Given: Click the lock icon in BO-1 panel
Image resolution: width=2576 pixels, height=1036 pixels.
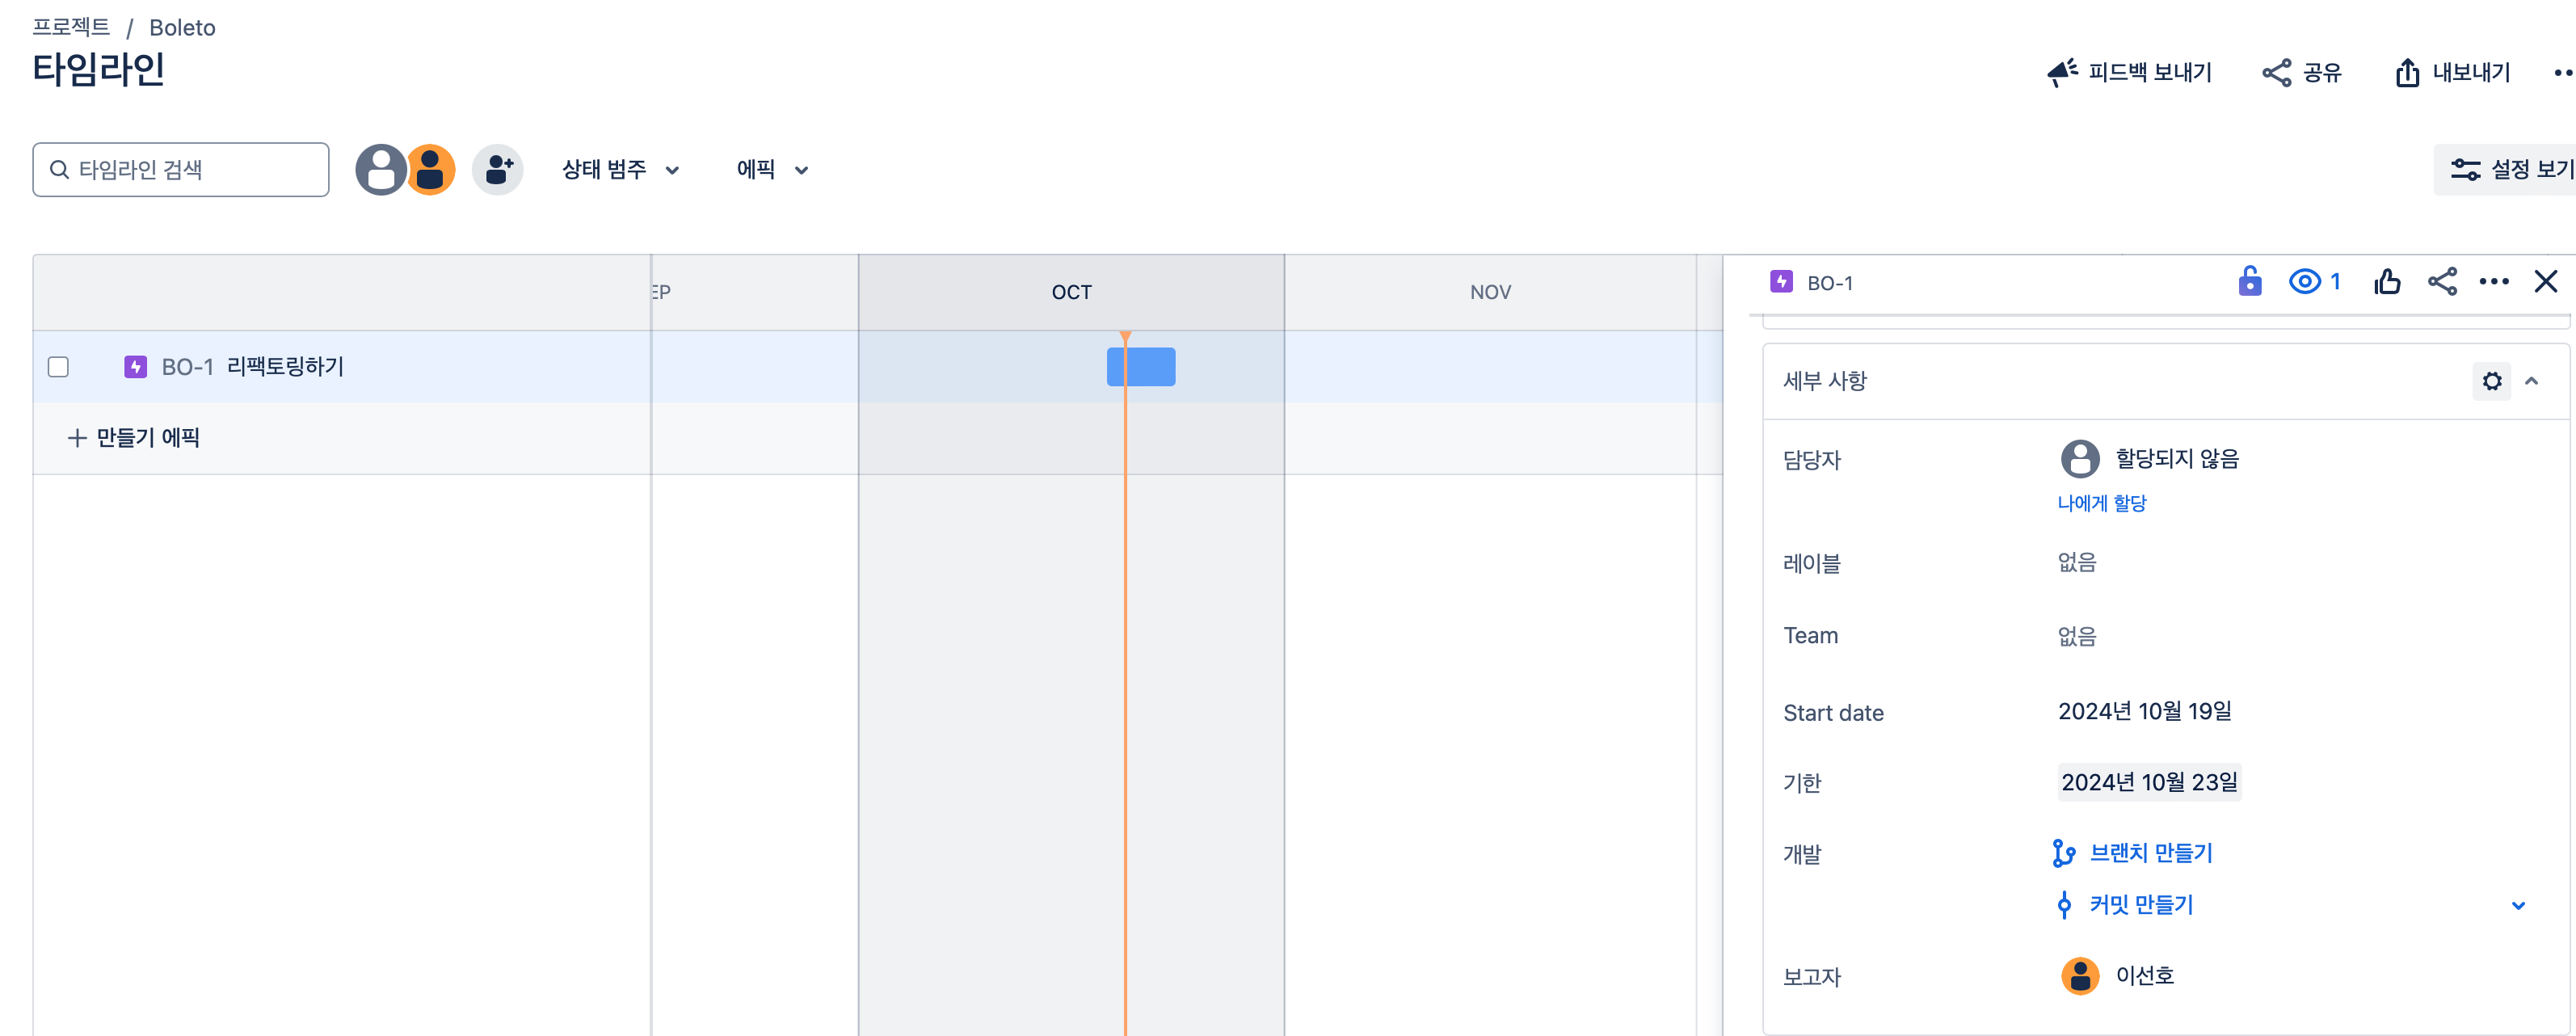Looking at the screenshot, I should [x=2249, y=282].
